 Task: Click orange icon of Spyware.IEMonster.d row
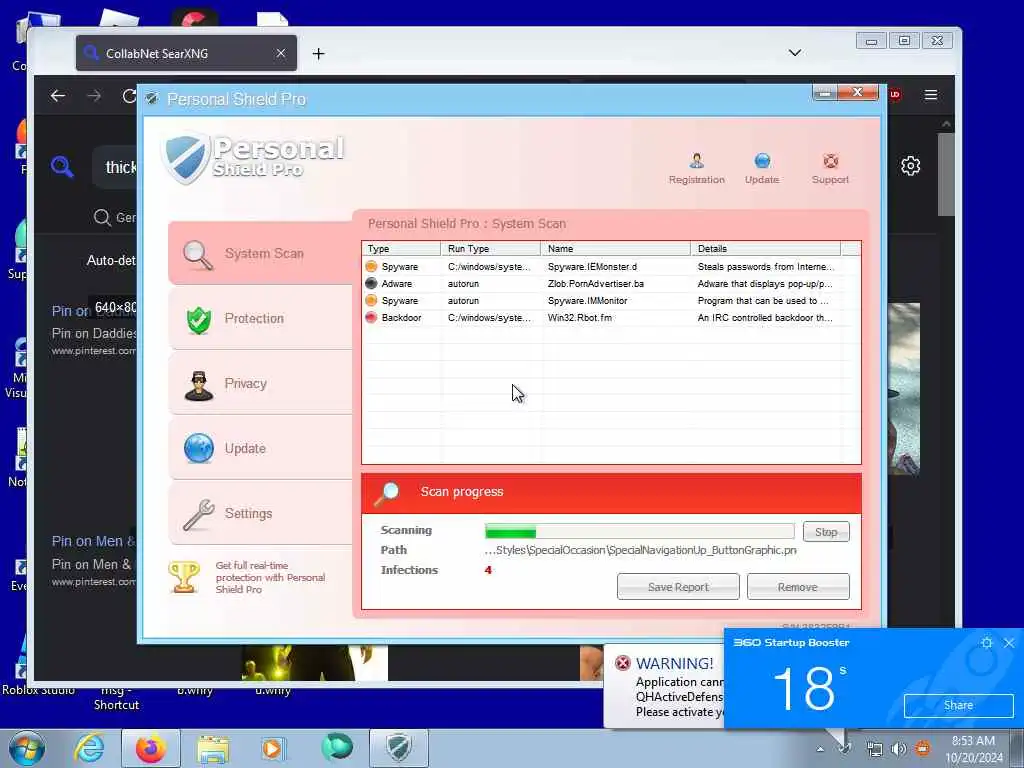point(371,266)
